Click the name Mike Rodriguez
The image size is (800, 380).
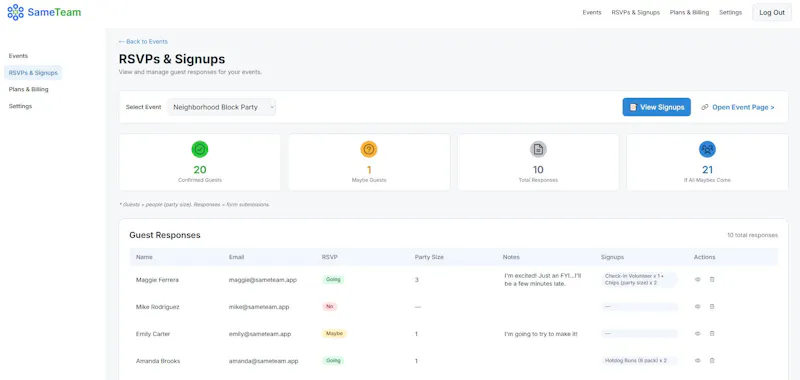(x=157, y=307)
